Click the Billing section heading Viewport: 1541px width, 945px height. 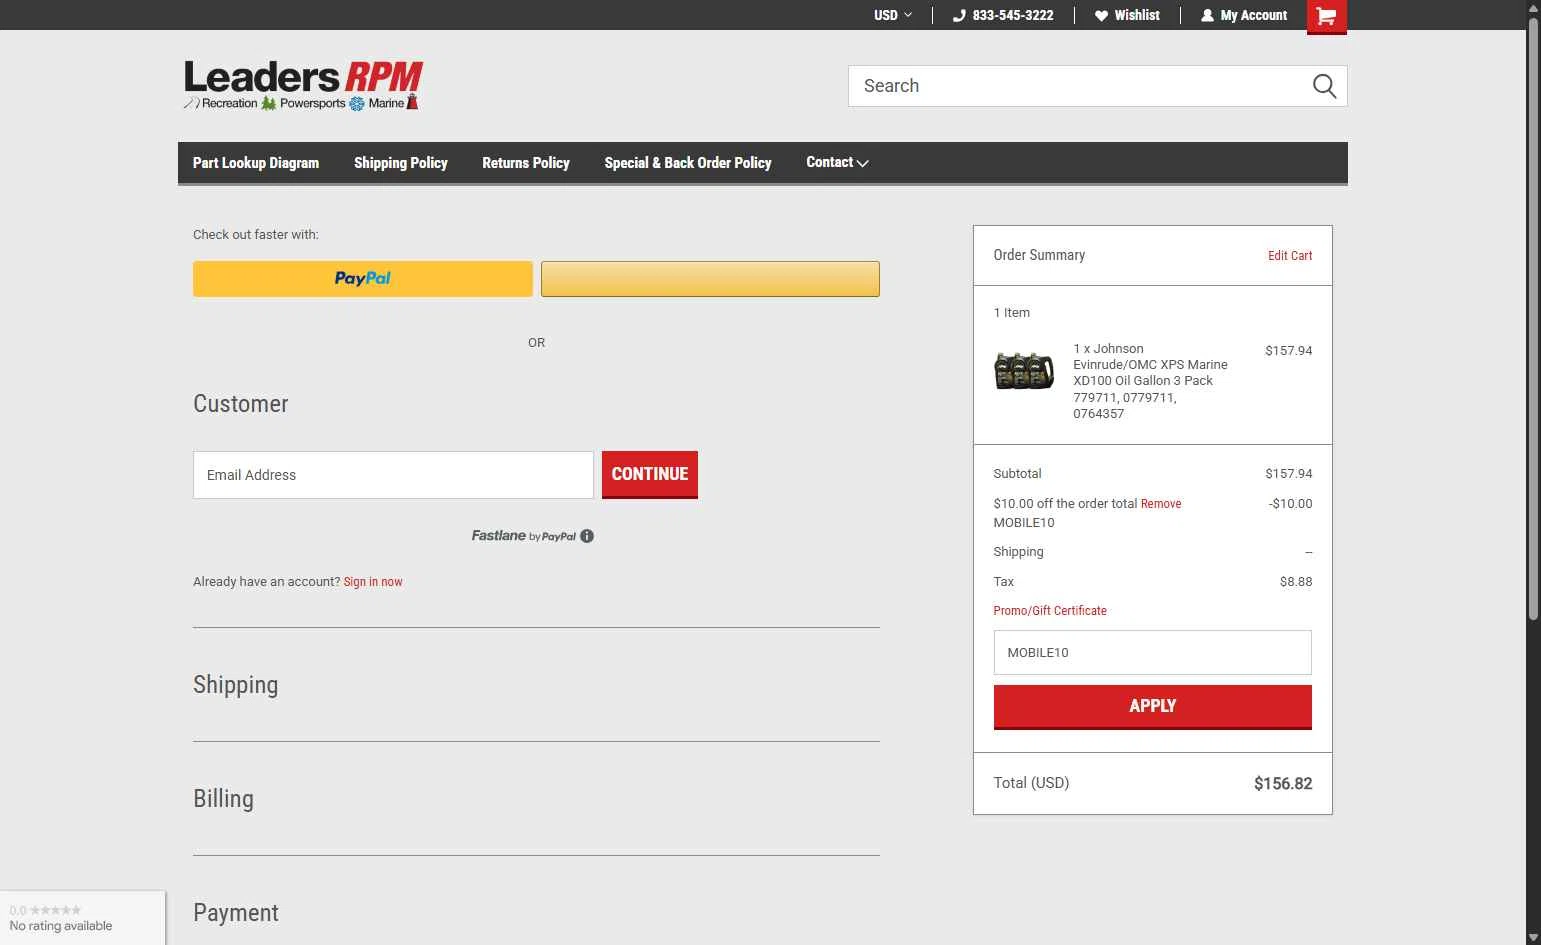223,799
